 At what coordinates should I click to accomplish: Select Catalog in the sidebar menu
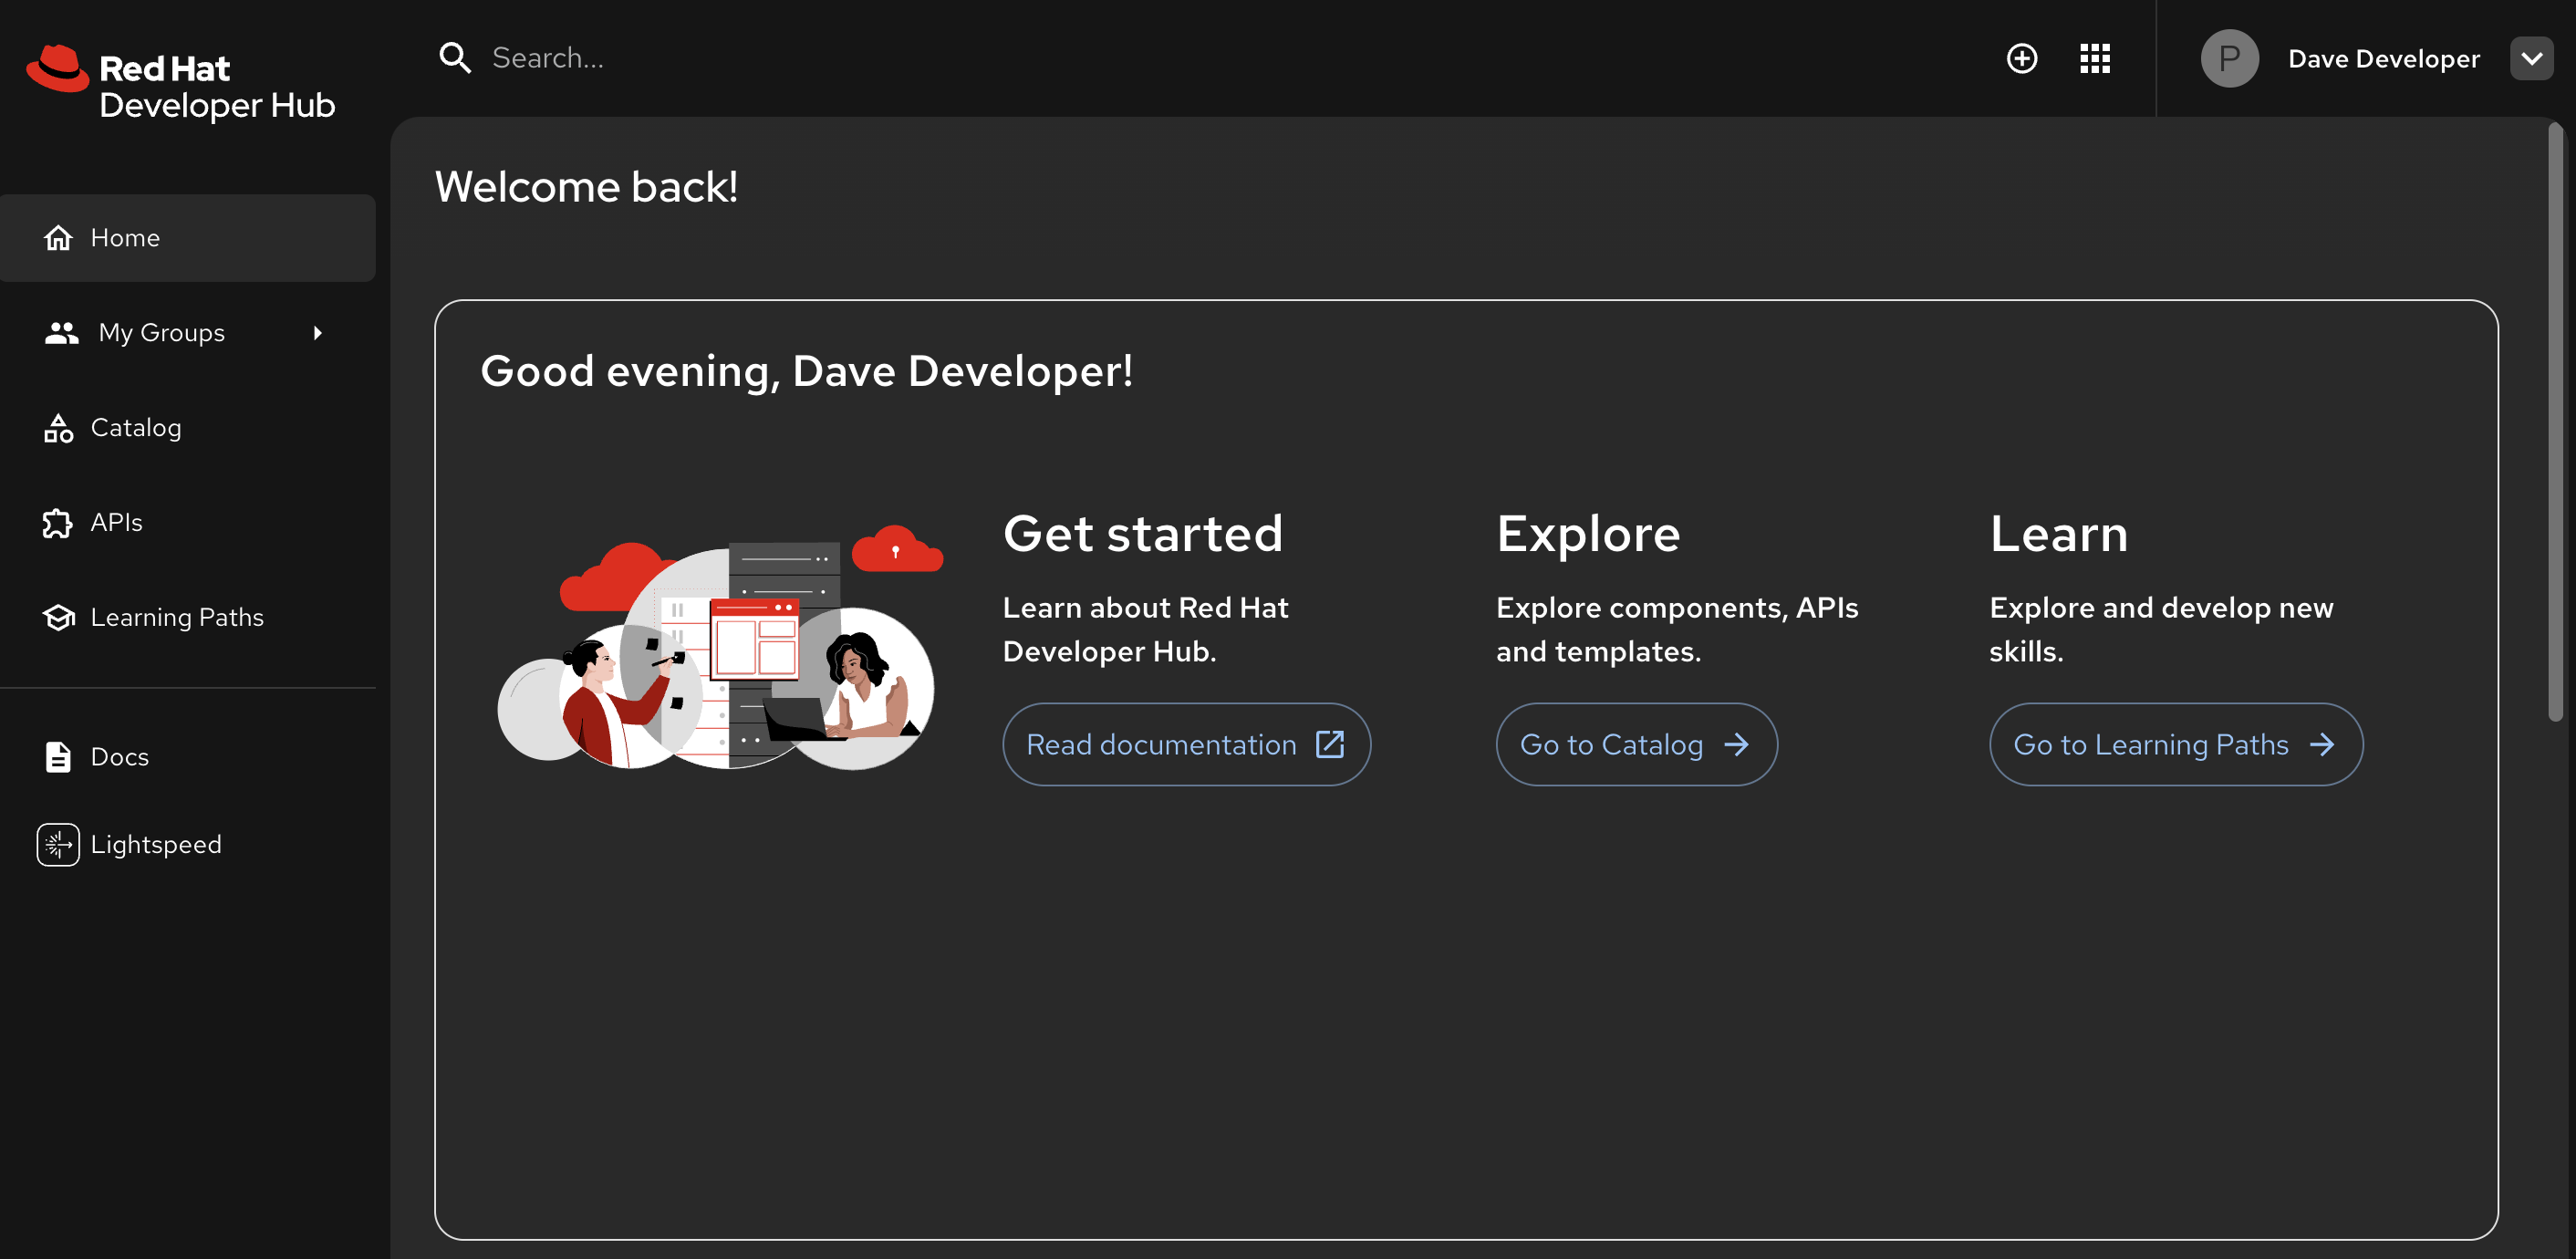[137, 427]
